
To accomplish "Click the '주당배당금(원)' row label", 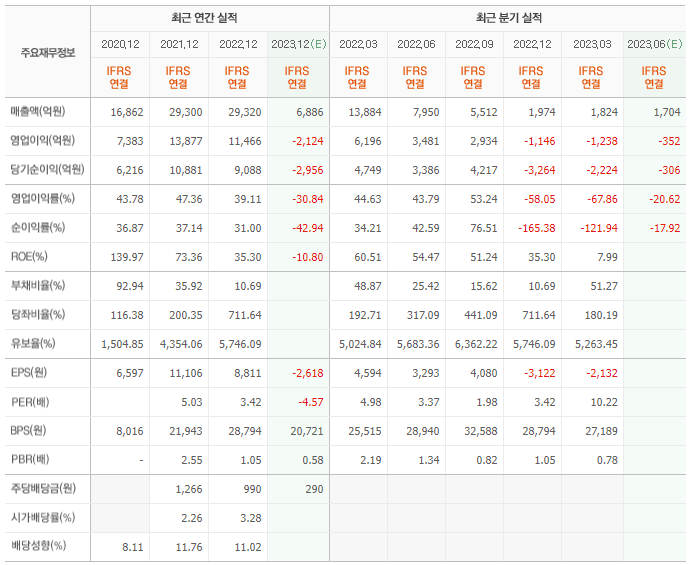I will tap(43, 488).
